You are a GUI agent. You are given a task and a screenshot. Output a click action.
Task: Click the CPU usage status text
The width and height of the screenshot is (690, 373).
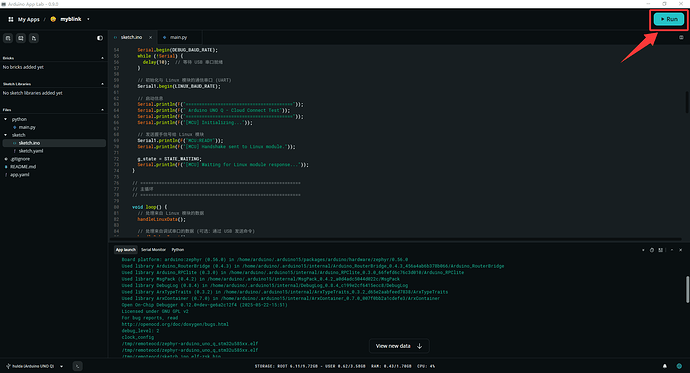click(x=426, y=366)
